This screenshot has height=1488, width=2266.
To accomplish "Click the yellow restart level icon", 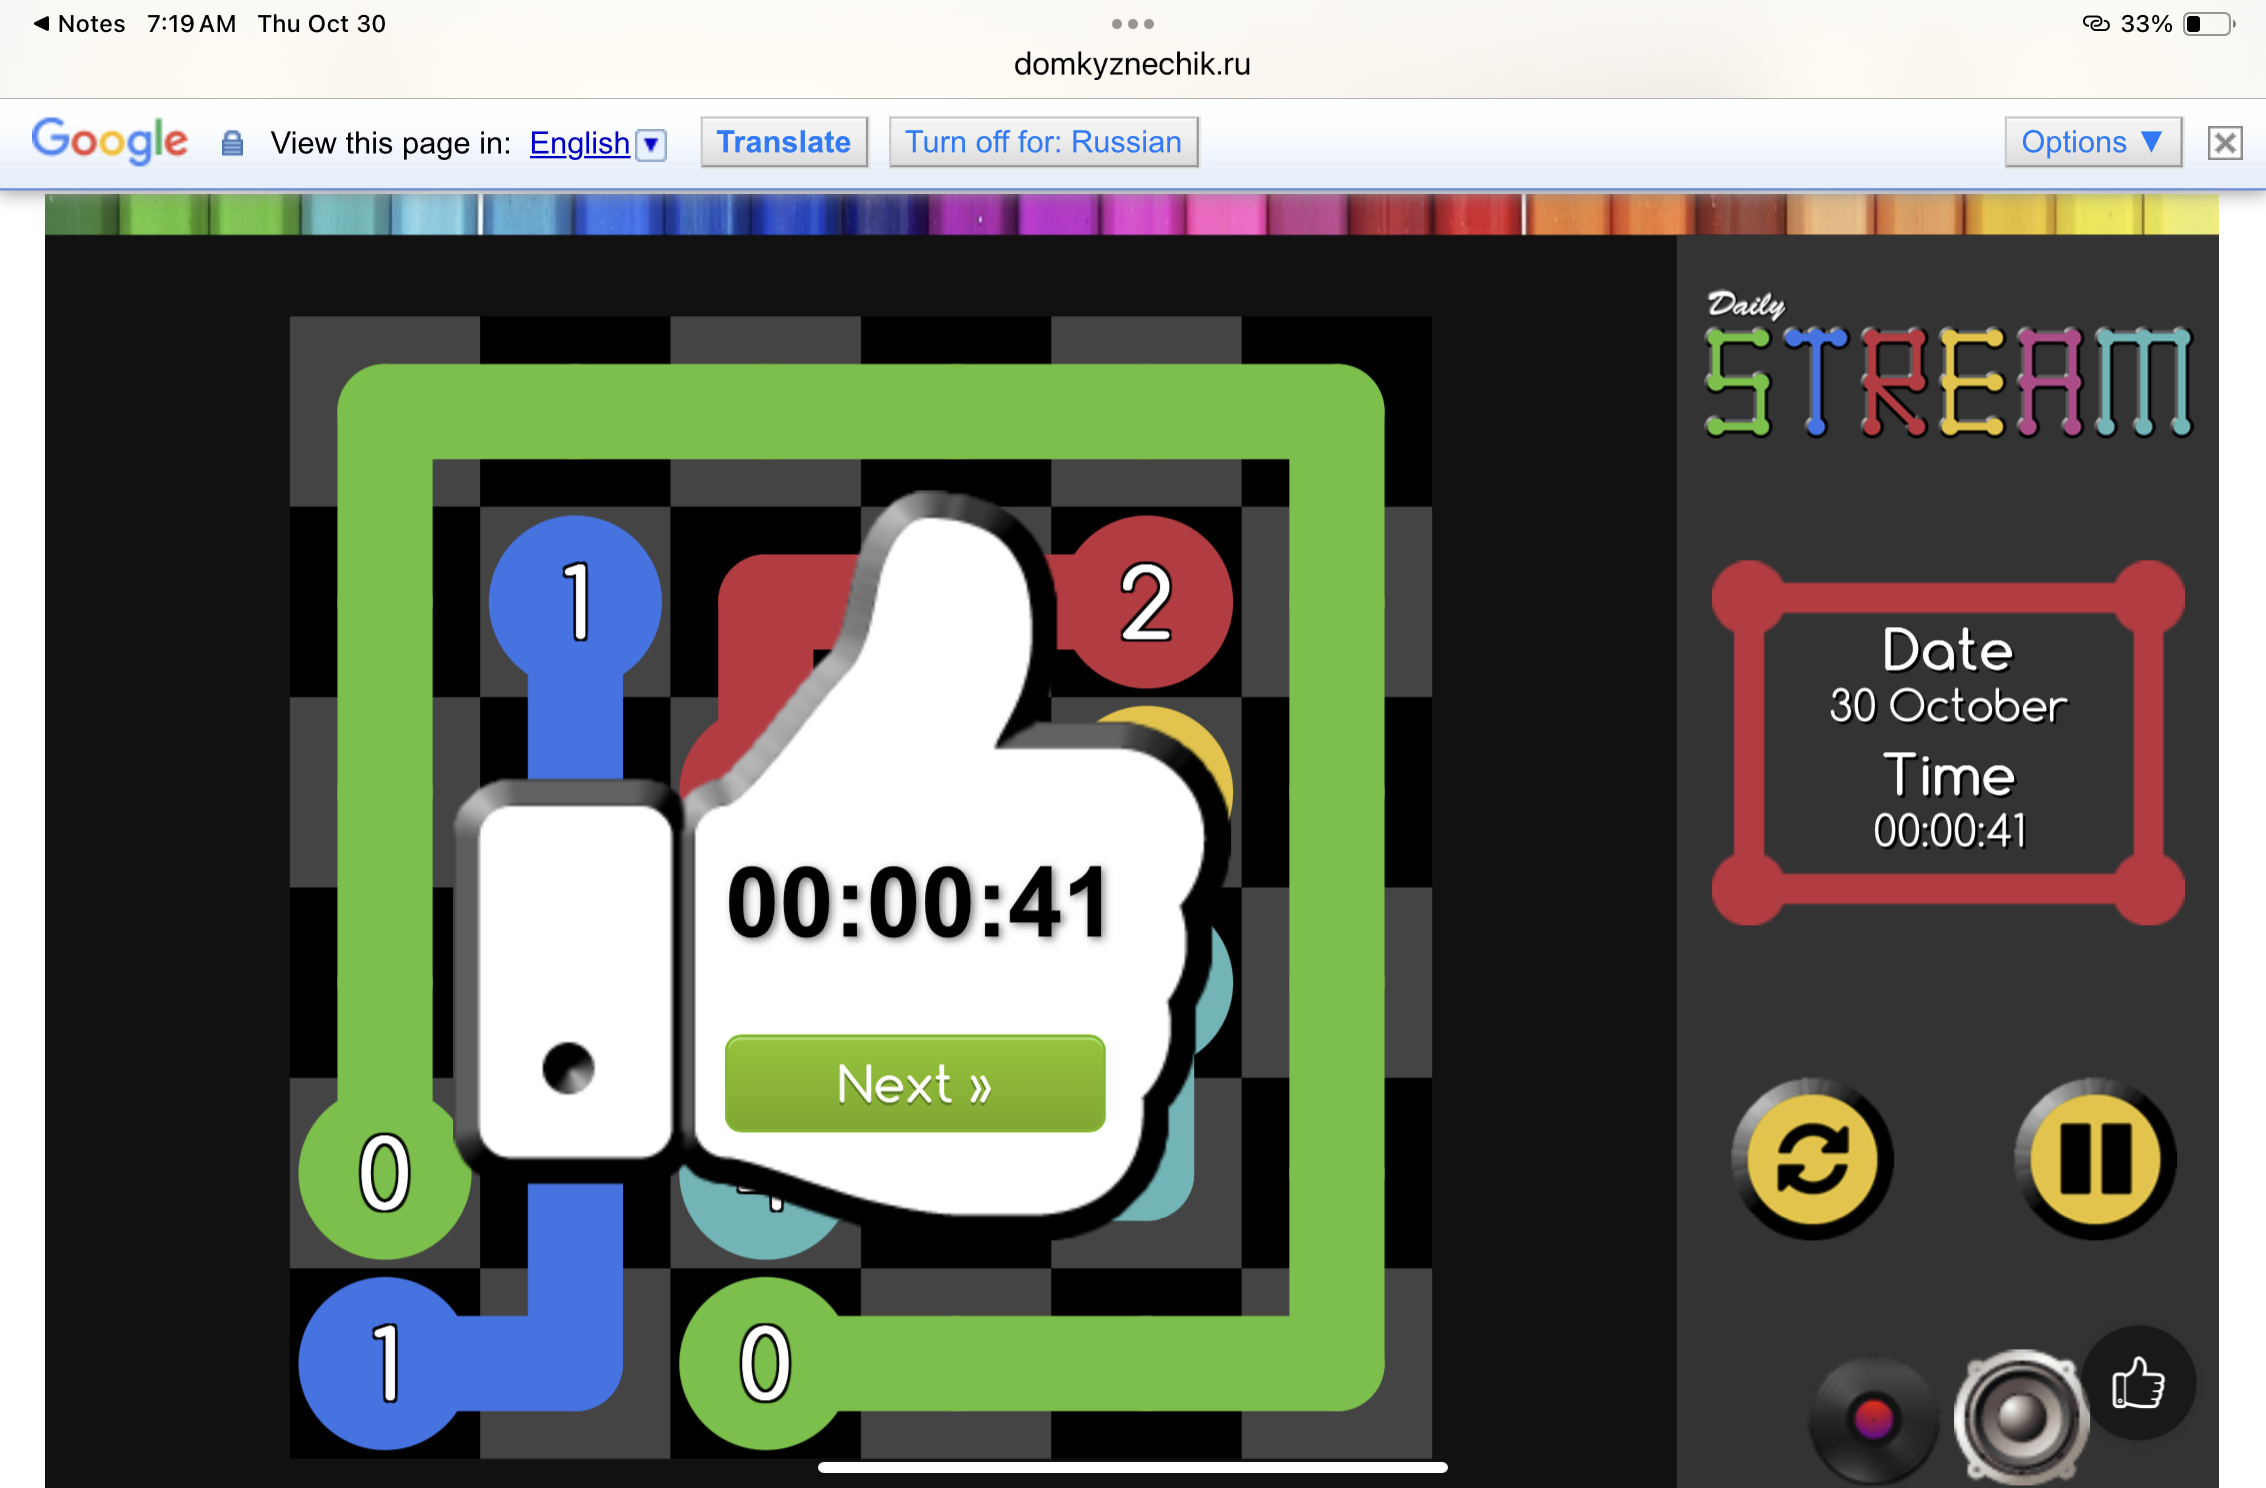I will [x=1811, y=1159].
